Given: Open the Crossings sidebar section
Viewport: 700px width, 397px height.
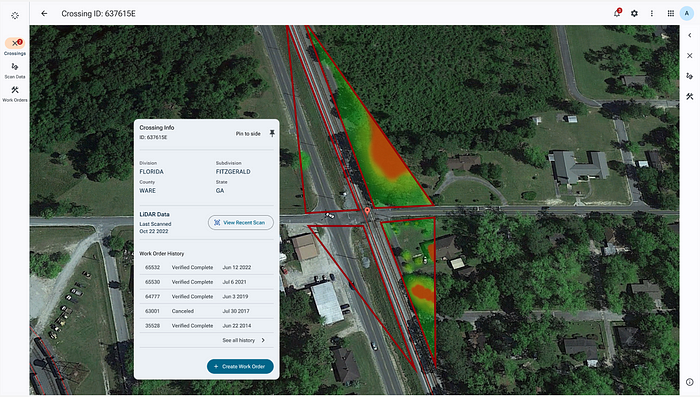Looking at the screenshot, I should click(15, 46).
